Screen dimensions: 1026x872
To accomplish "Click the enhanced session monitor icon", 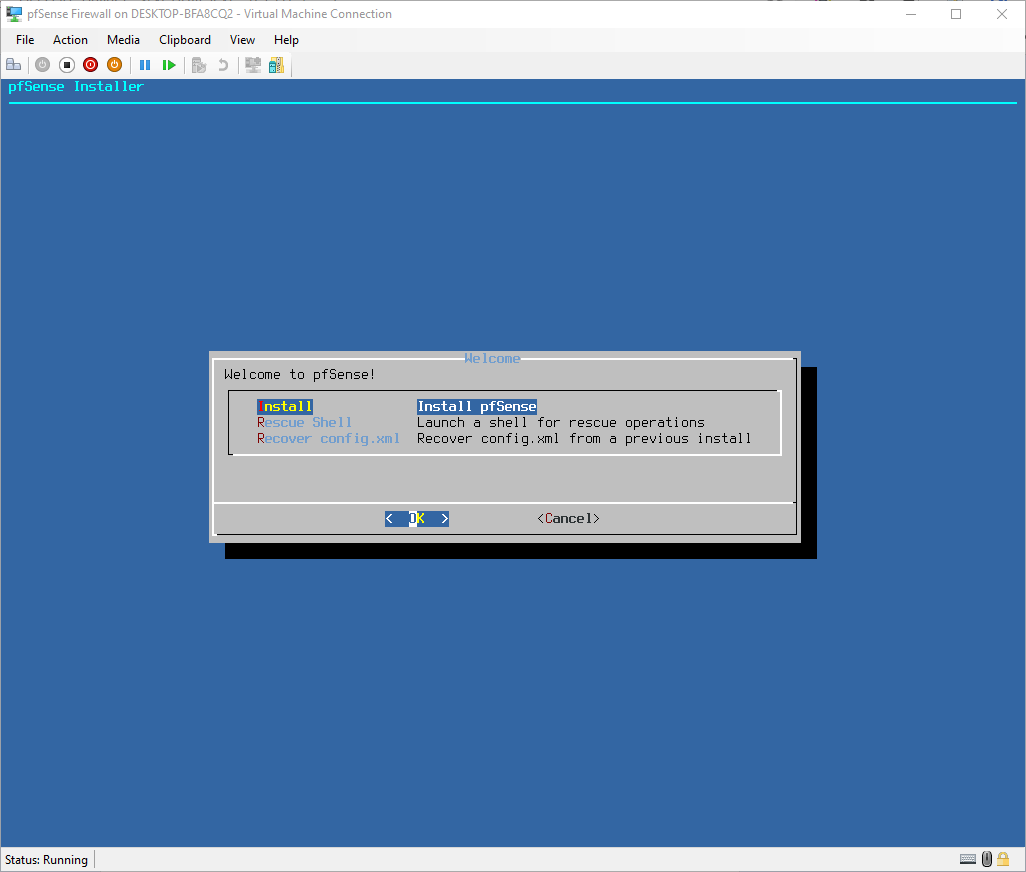I will (x=253, y=65).
